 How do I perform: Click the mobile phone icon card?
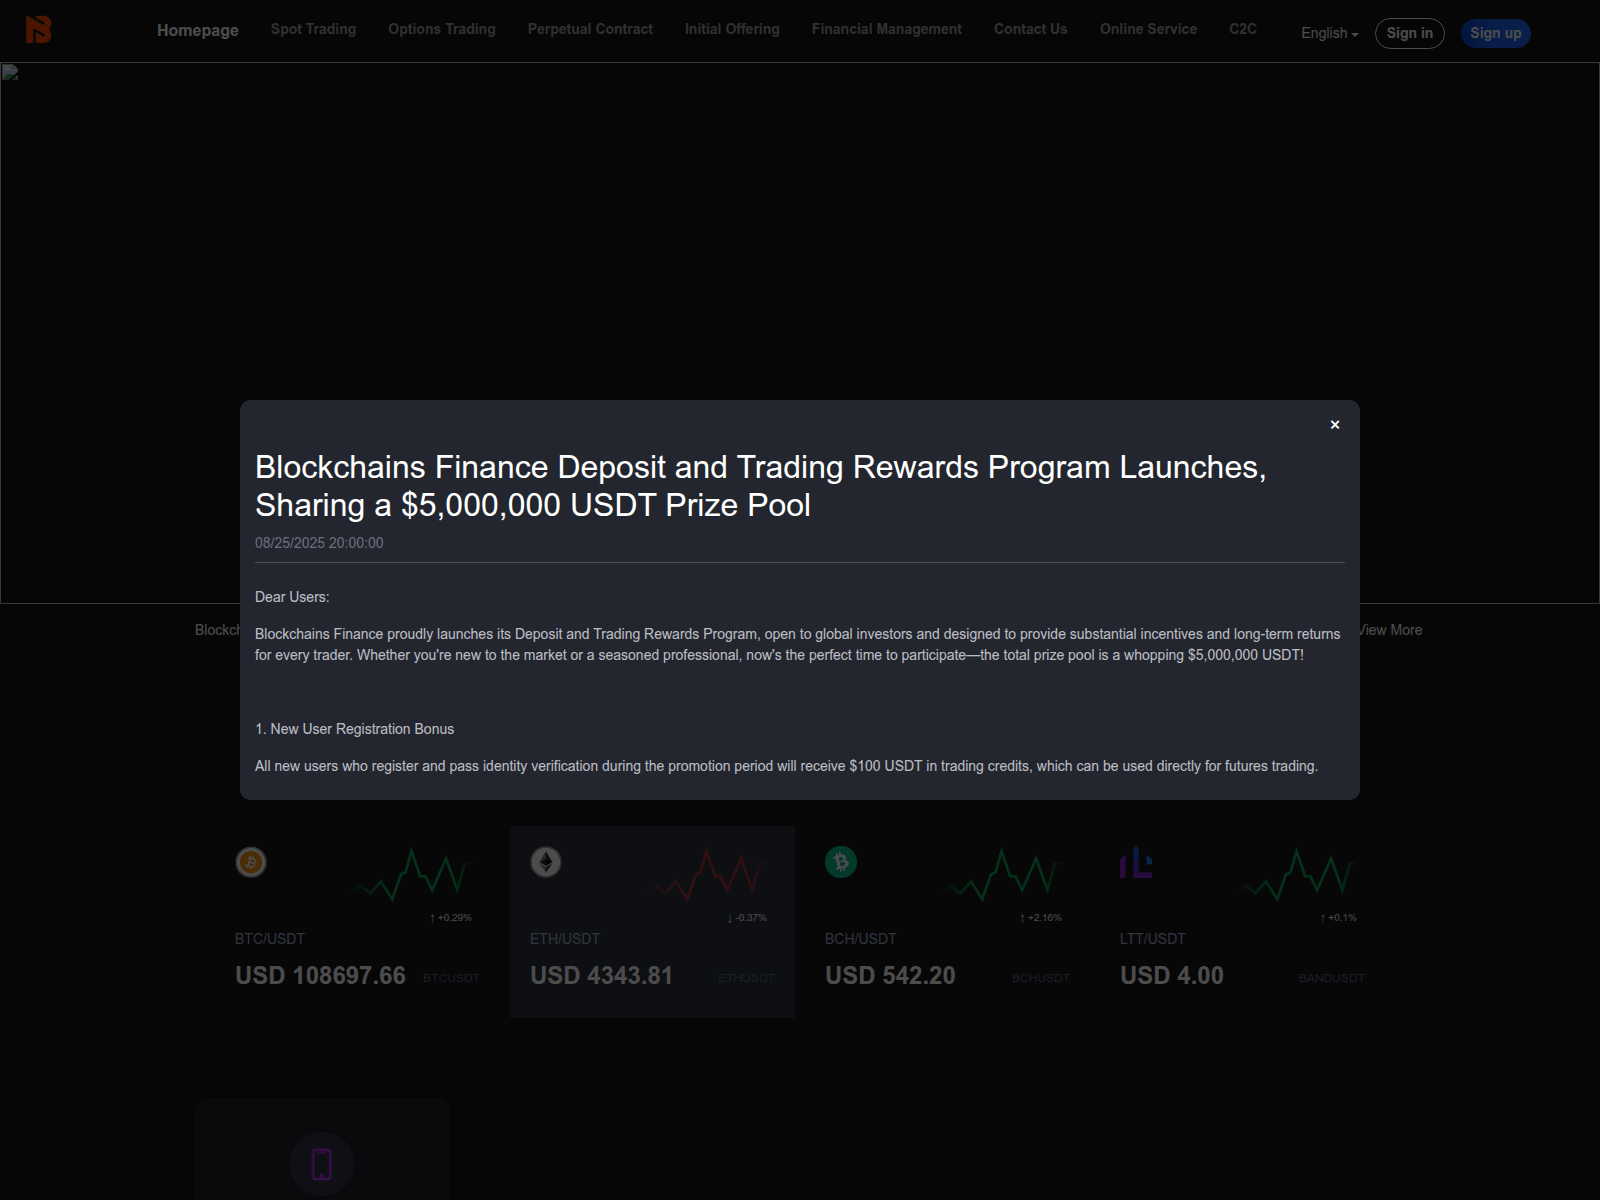click(x=322, y=1164)
